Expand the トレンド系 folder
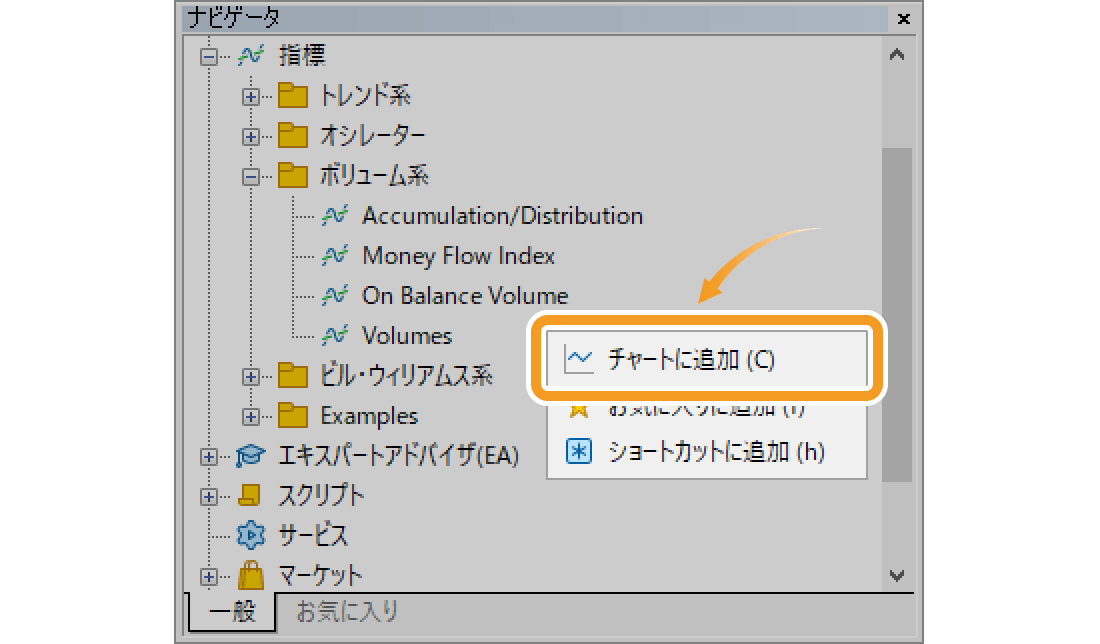Screen dimensions: 1100x644 pyautogui.click(x=250, y=96)
